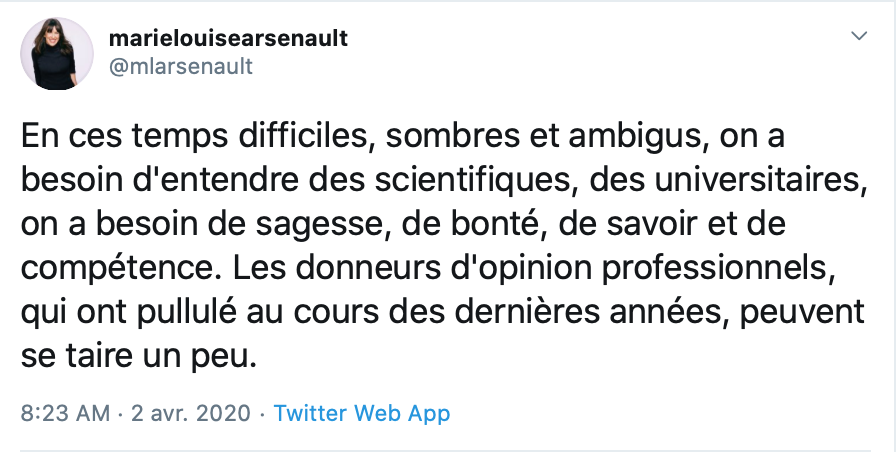Click the tweet's first line starting "En ces temps"
Image resolution: width=896 pixels, height=452 pixels.
point(402,137)
